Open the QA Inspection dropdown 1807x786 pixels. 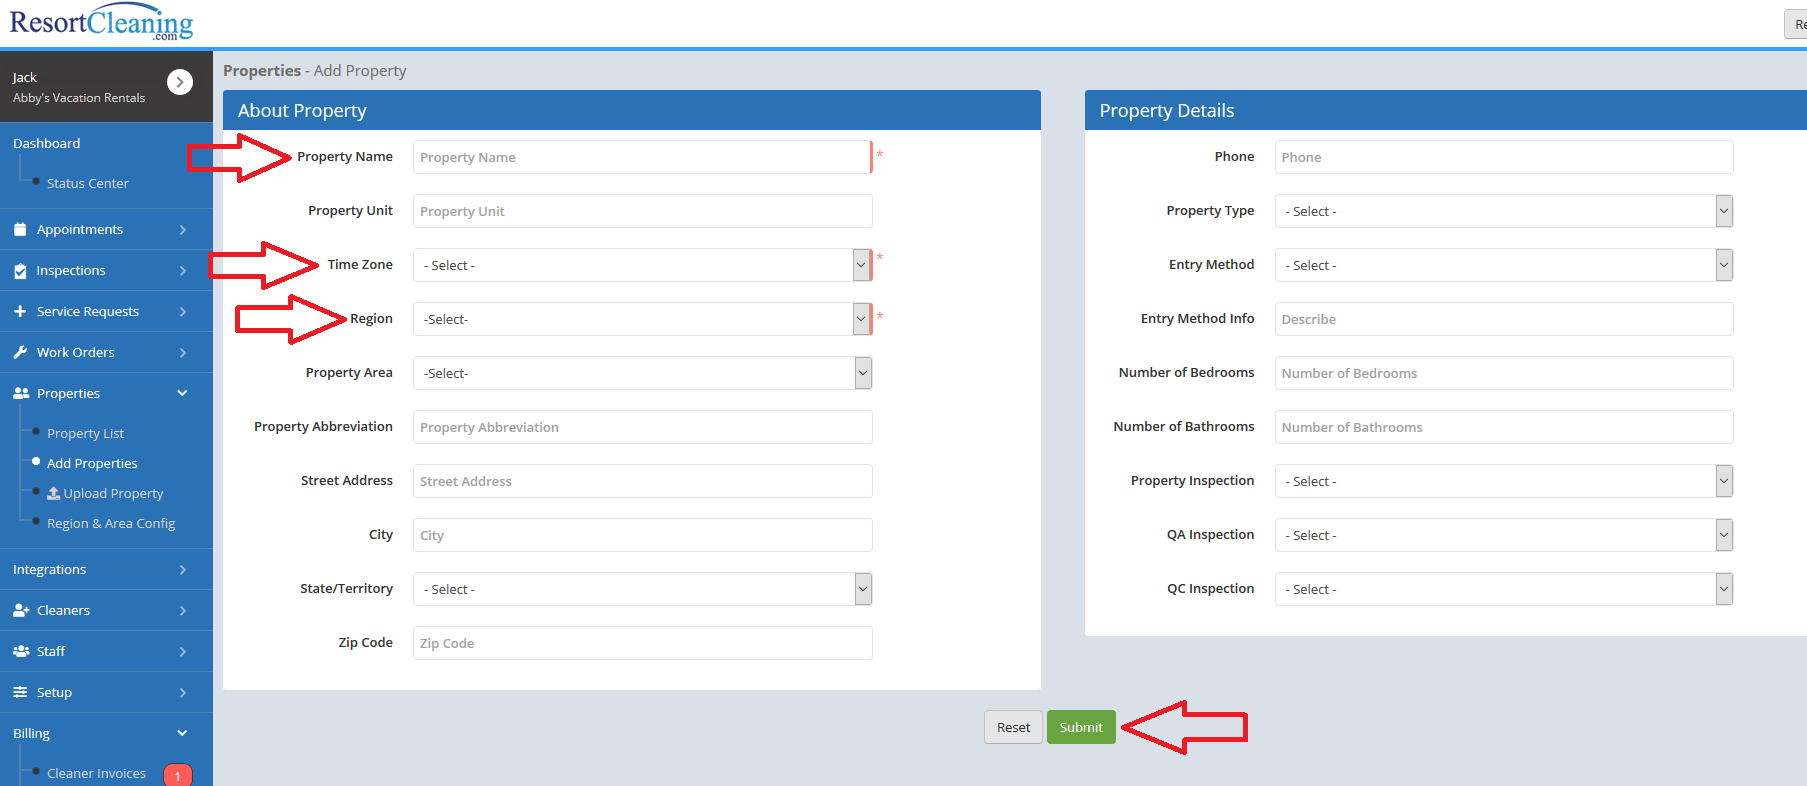coord(1503,535)
